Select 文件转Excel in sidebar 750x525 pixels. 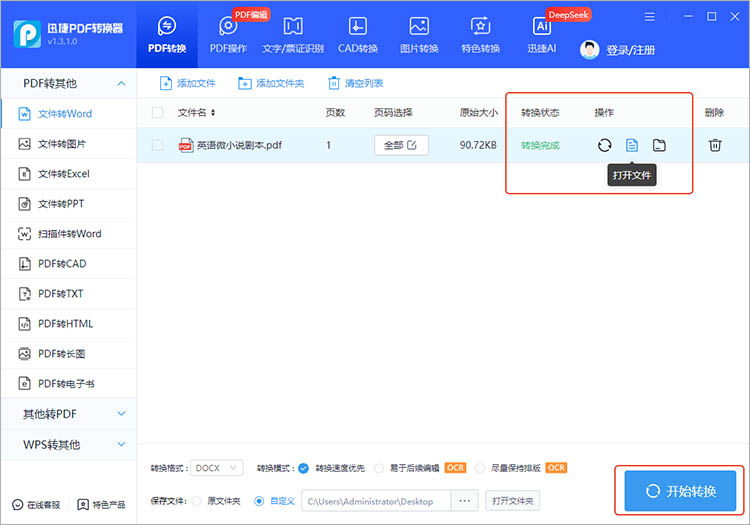coord(68,174)
